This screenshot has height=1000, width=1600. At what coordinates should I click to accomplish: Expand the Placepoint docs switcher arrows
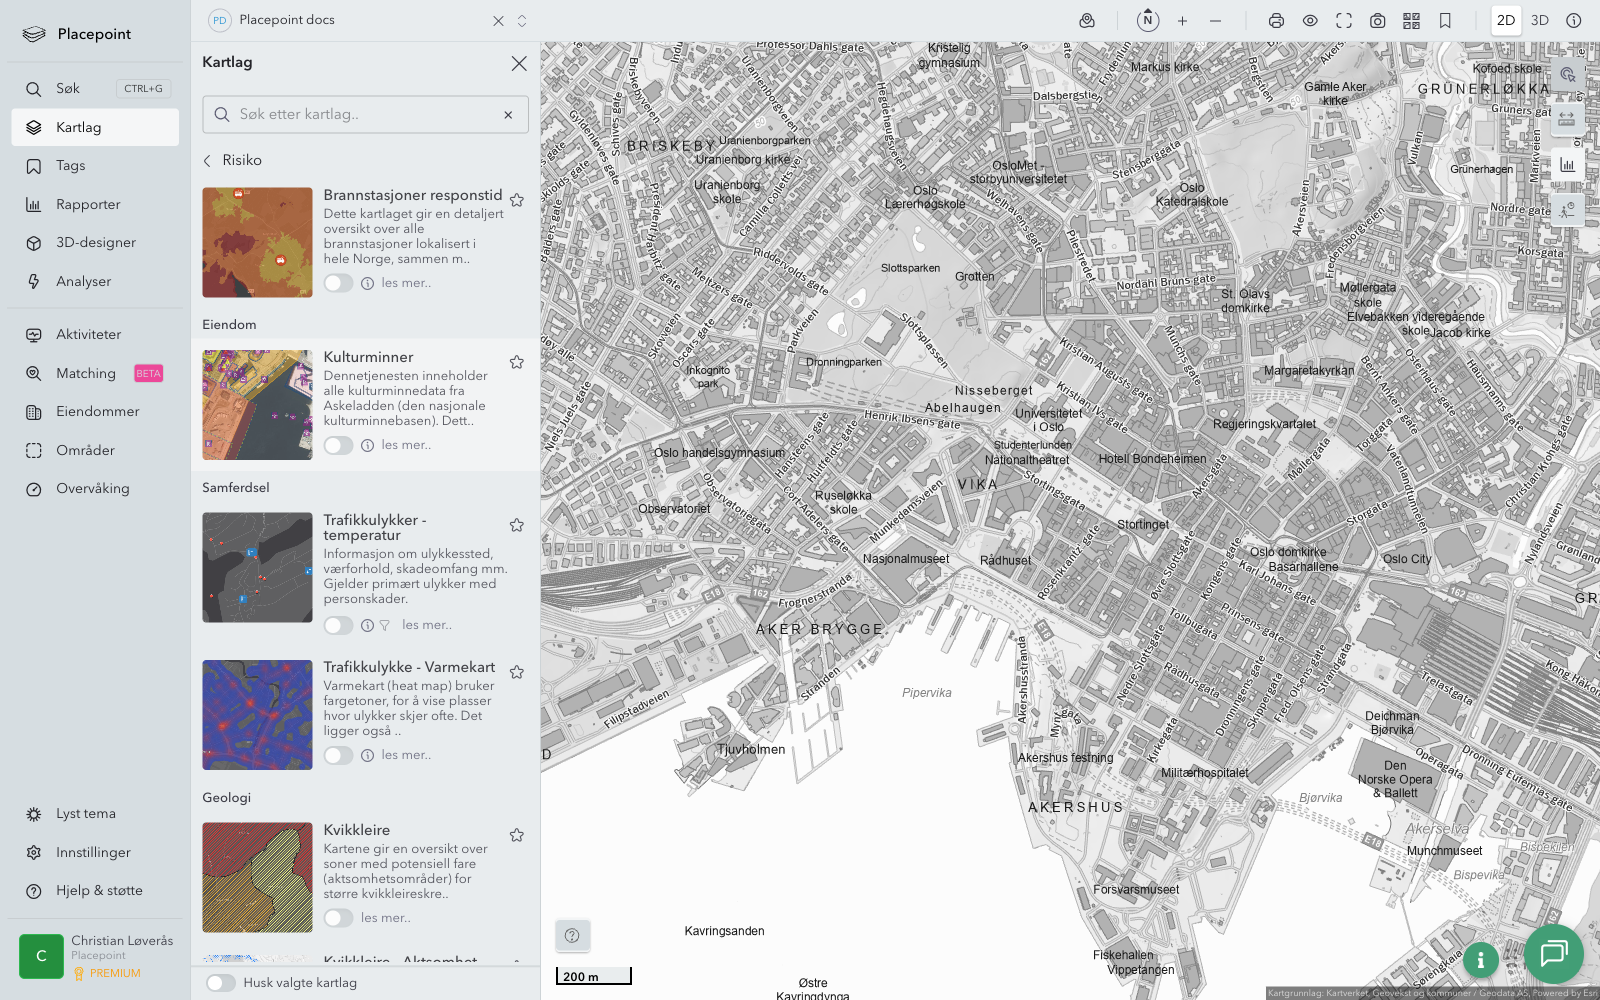522,21
